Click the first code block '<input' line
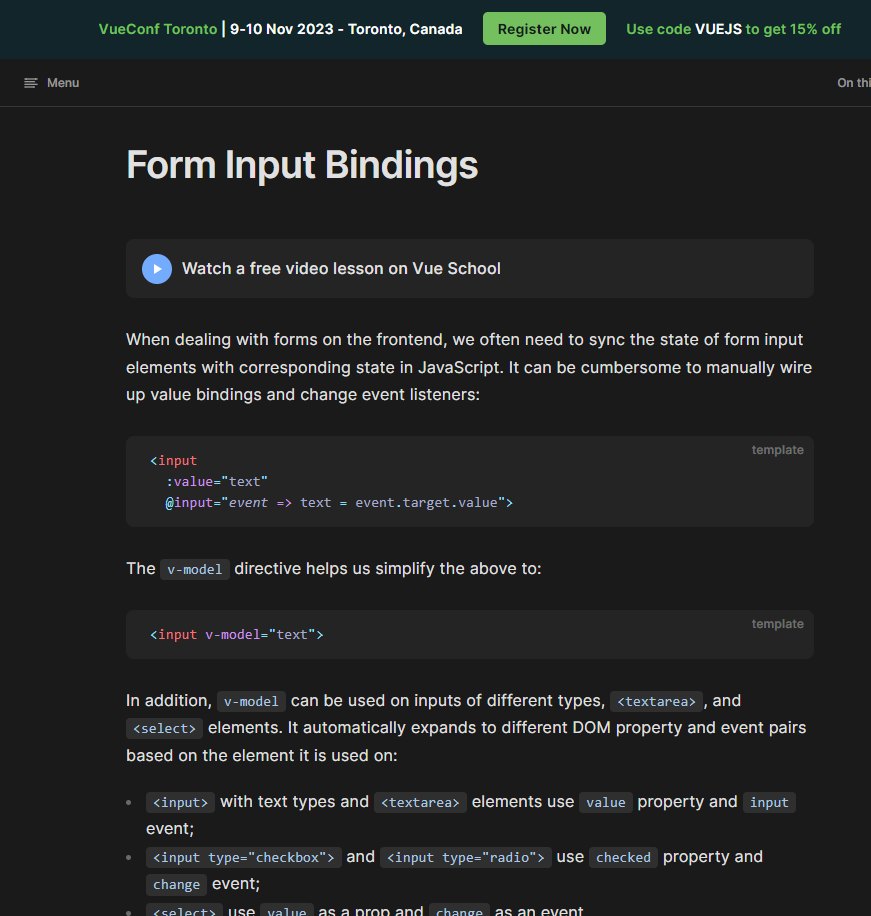The height and width of the screenshot is (916, 871). 173,460
